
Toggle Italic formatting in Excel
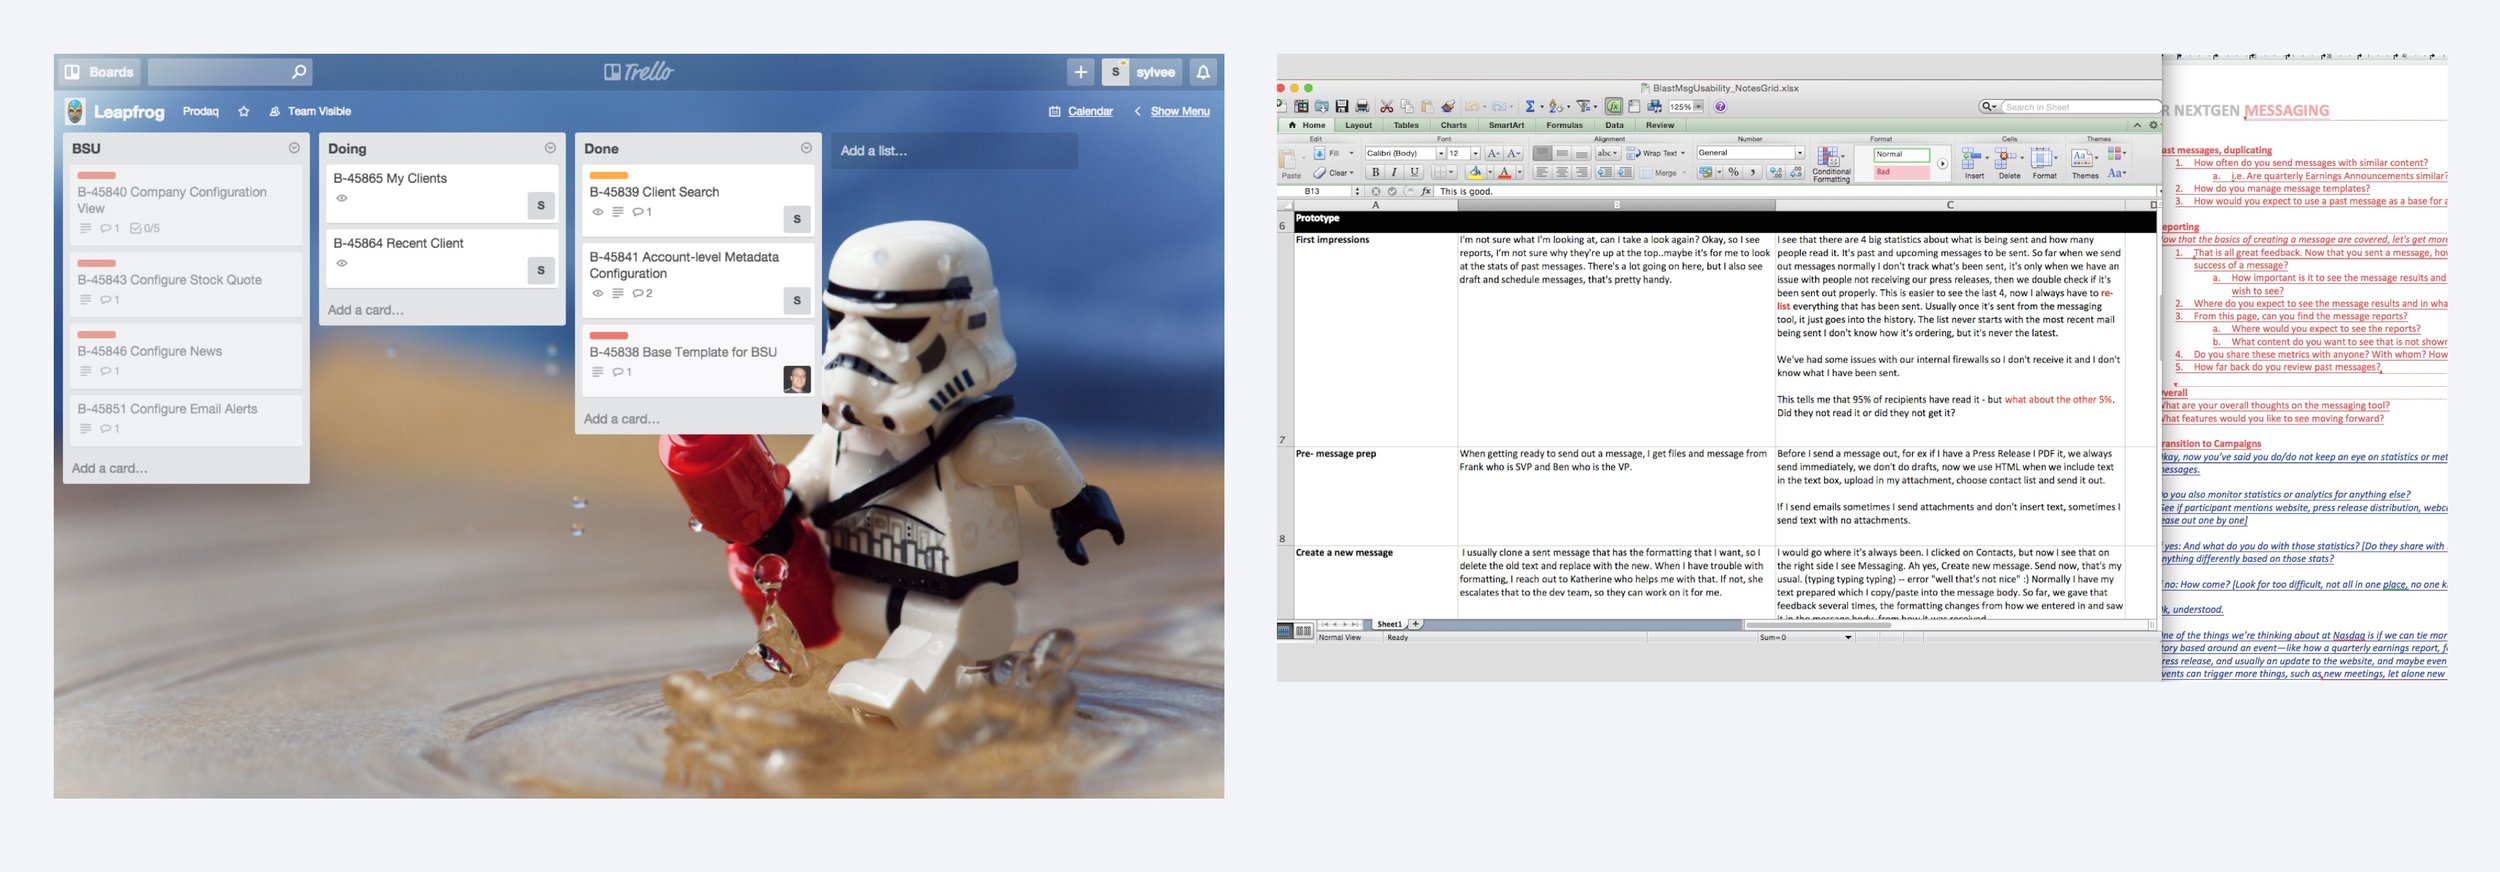[x=1394, y=172]
